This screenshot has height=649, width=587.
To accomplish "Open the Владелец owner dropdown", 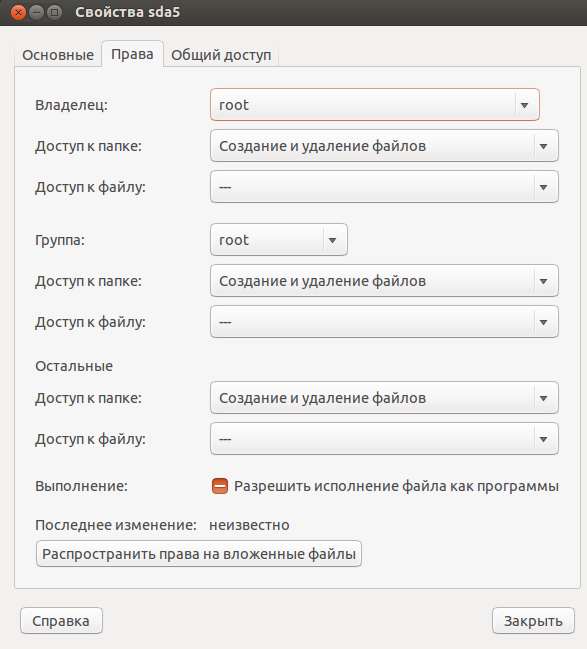I will pos(375,105).
